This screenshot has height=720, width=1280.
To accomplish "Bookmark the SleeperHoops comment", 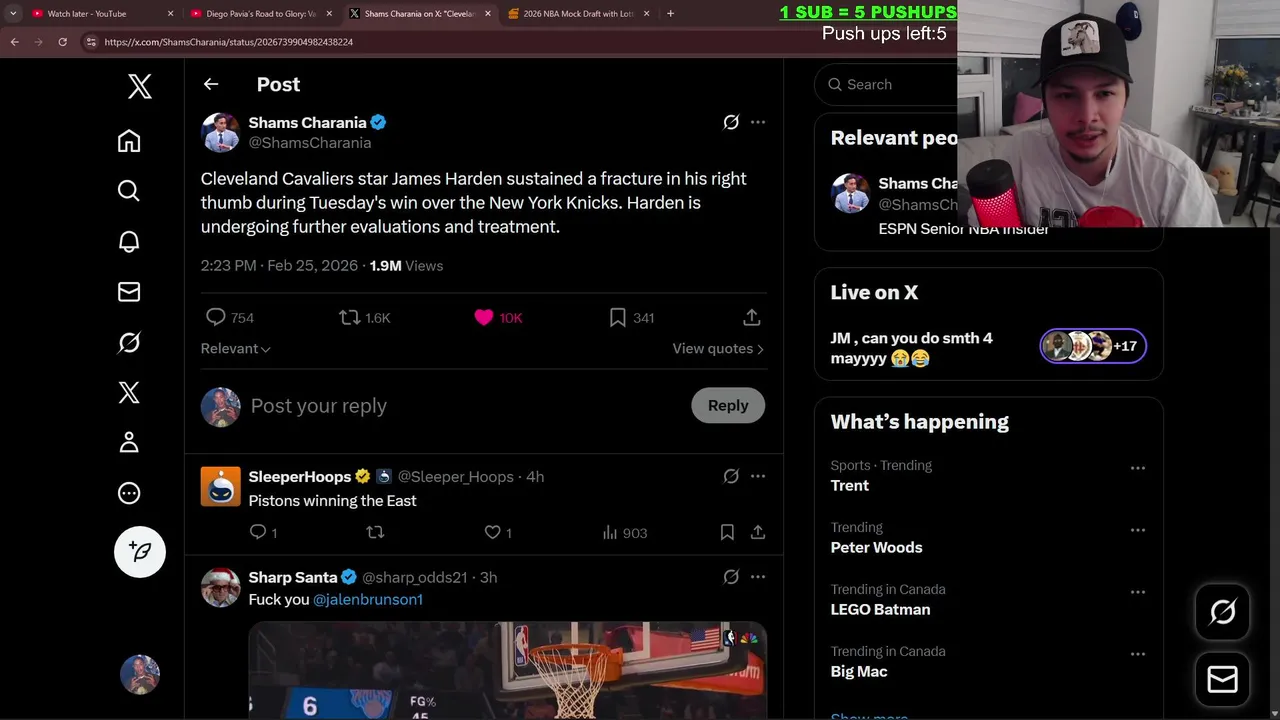I will coord(727,532).
